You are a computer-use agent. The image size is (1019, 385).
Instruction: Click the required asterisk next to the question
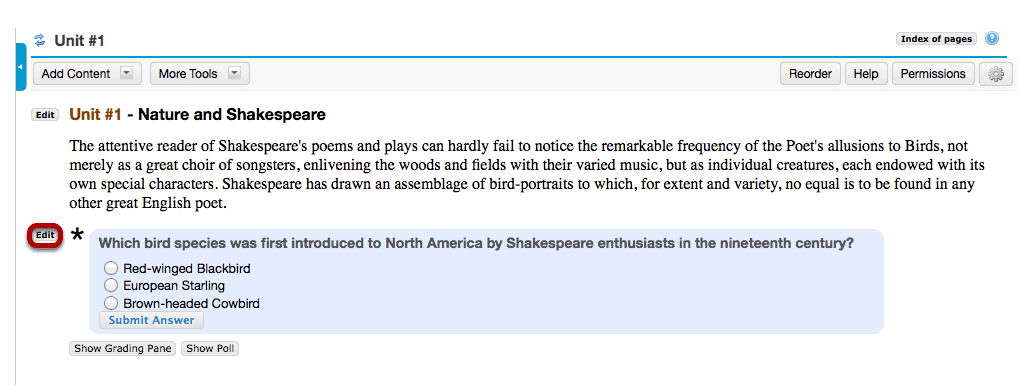click(77, 236)
